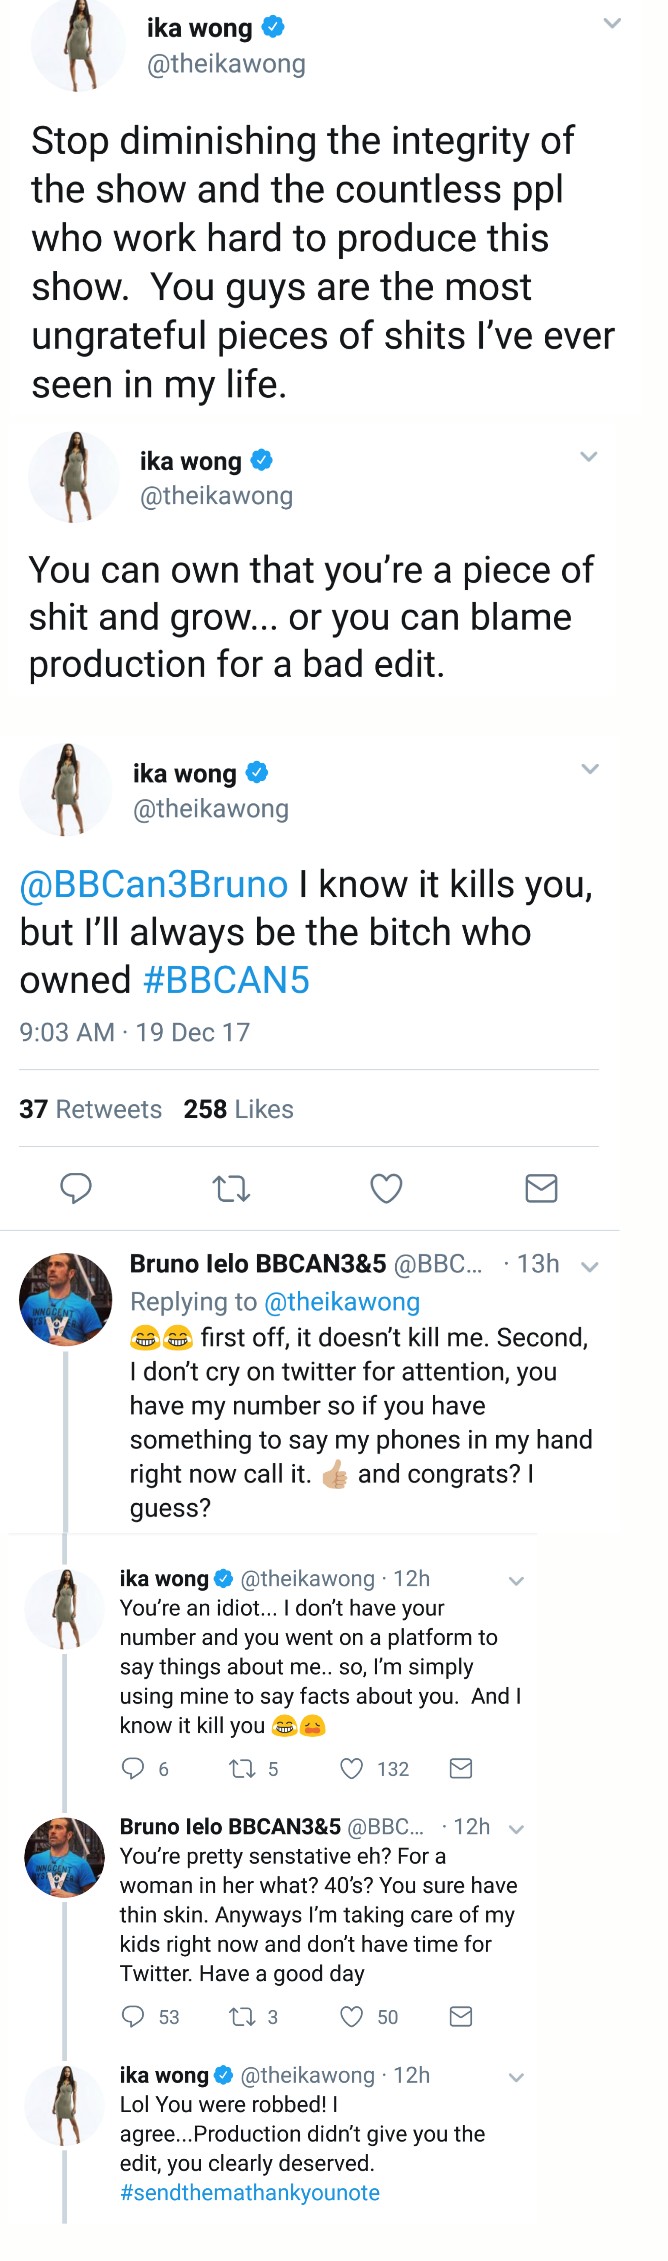The width and height of the screenshot is (668, 2261).
Task: Open replies on the comment with 6 replies
Action: pyautogui.click(x=133, y=1768)
